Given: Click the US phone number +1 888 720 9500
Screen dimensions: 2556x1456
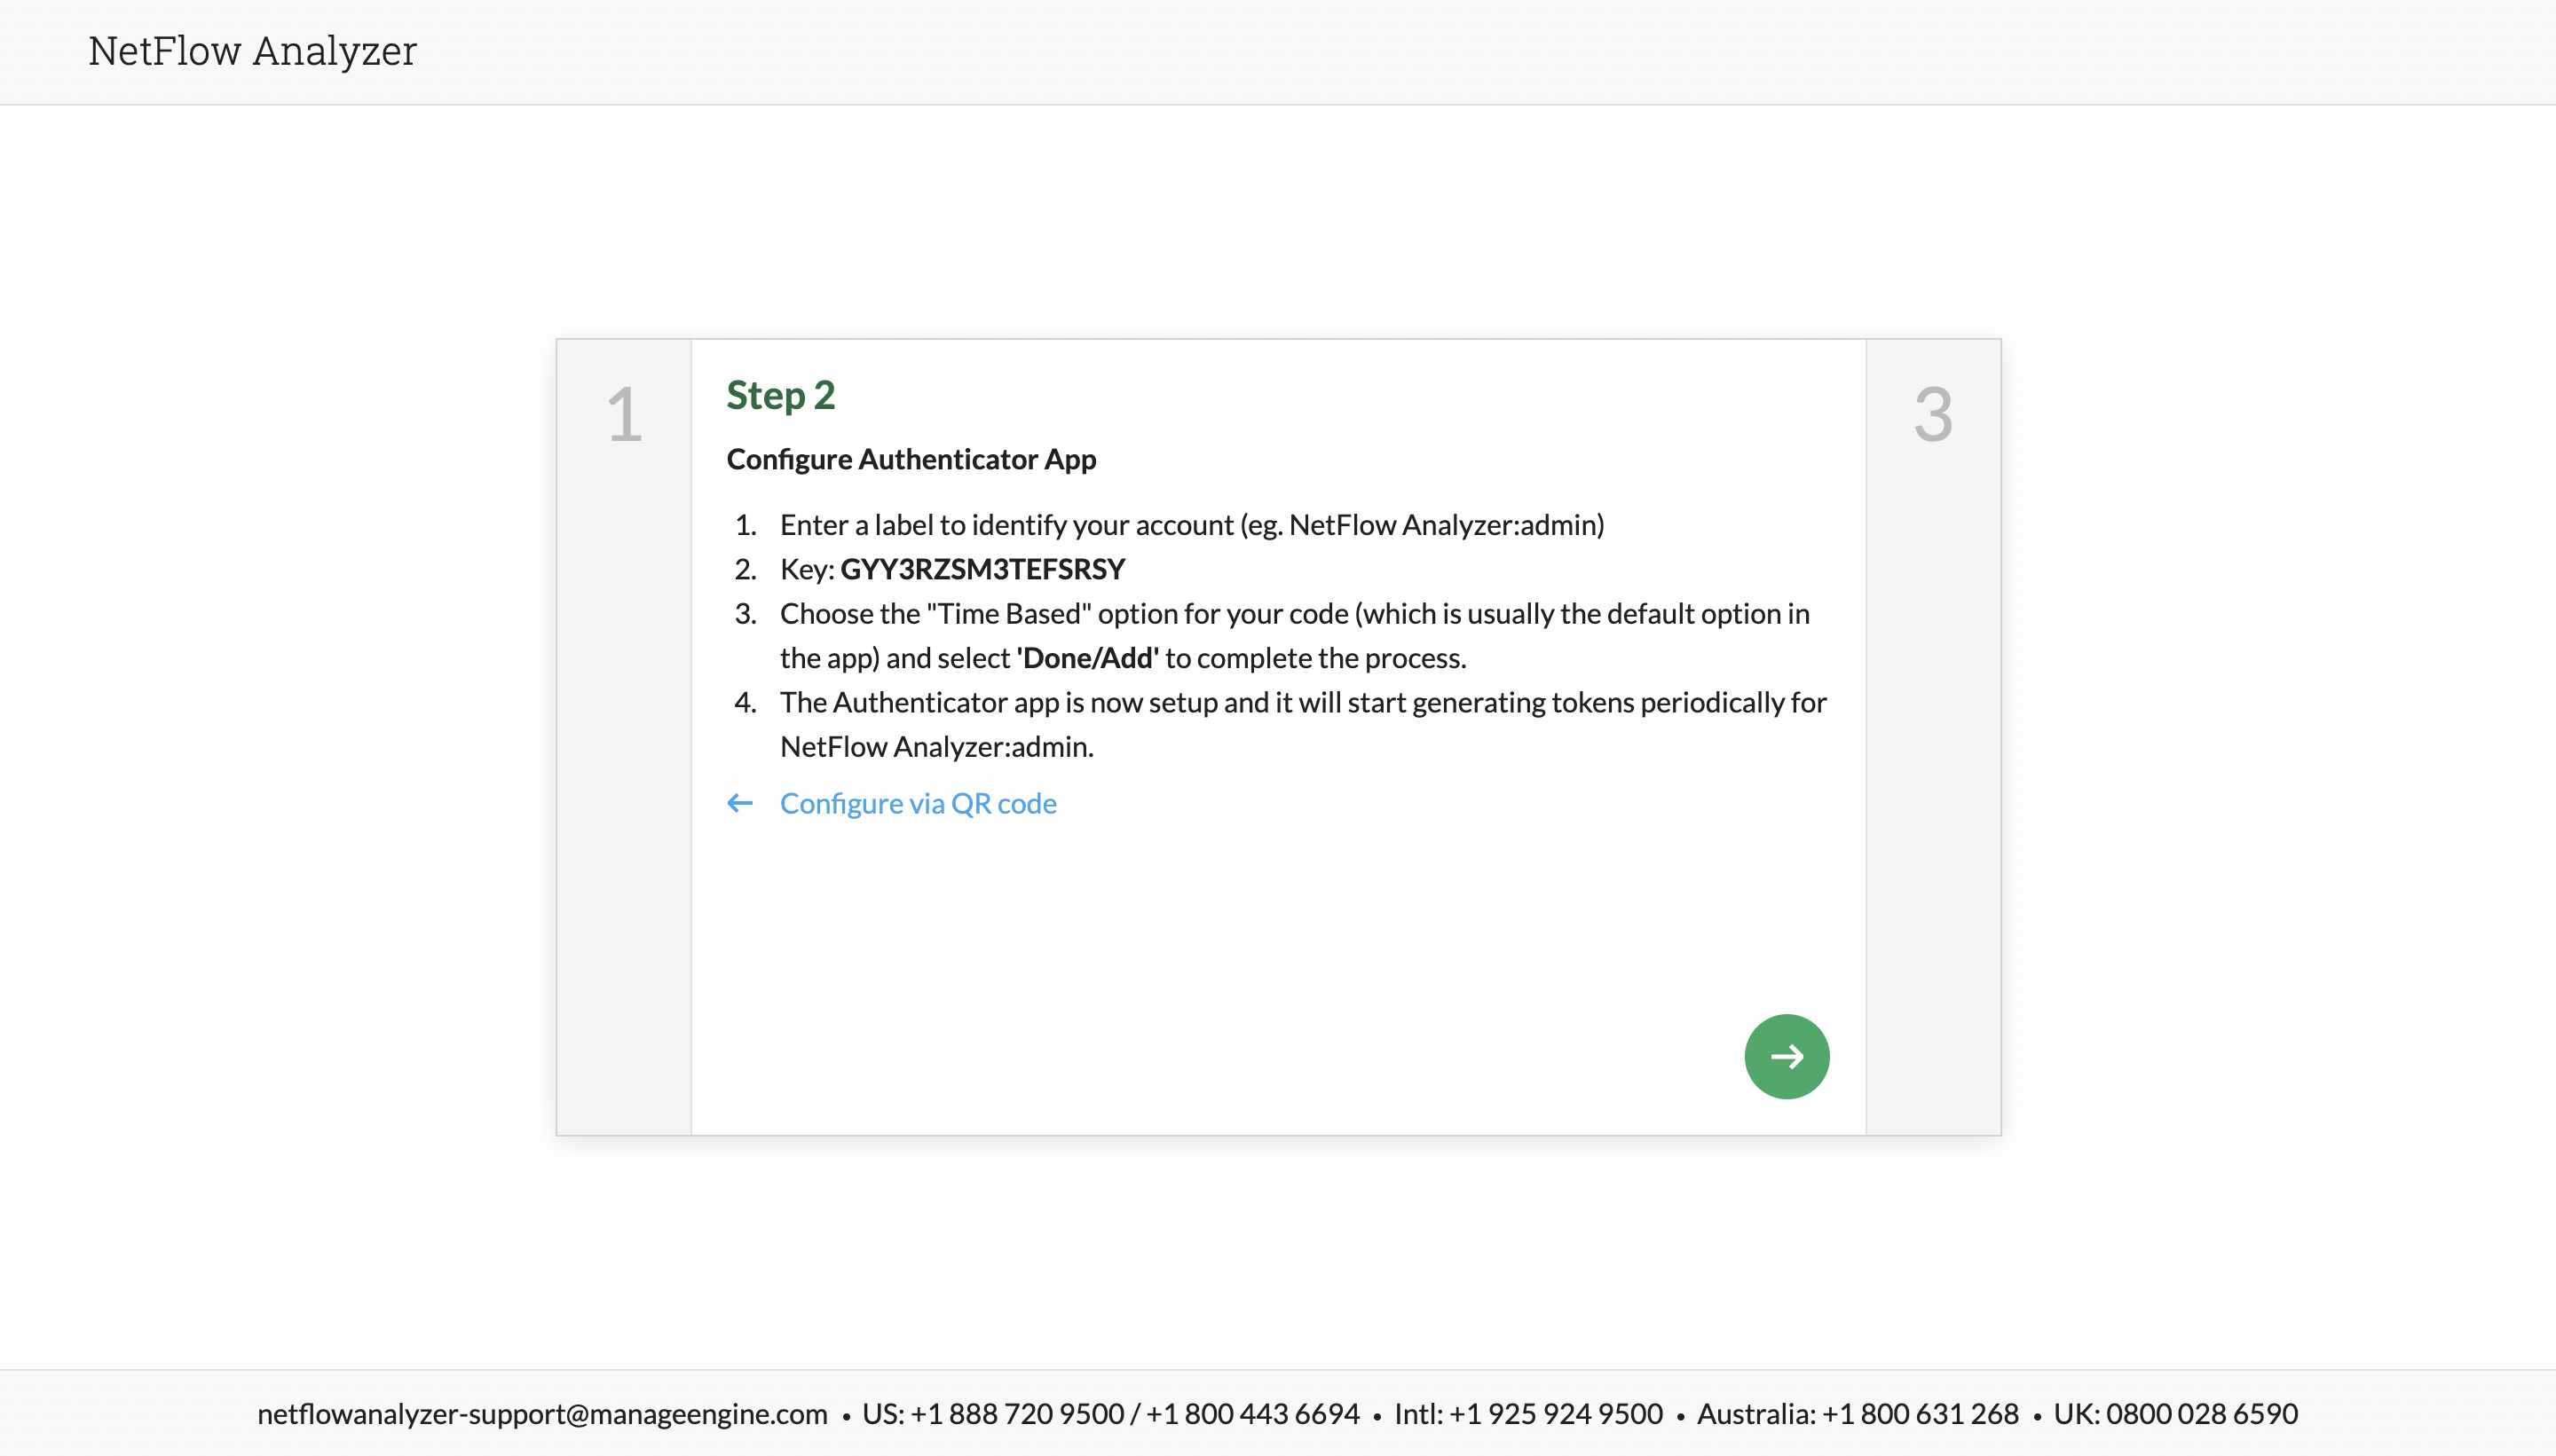Looking at the screenshot, I should click(1016, 1413).
